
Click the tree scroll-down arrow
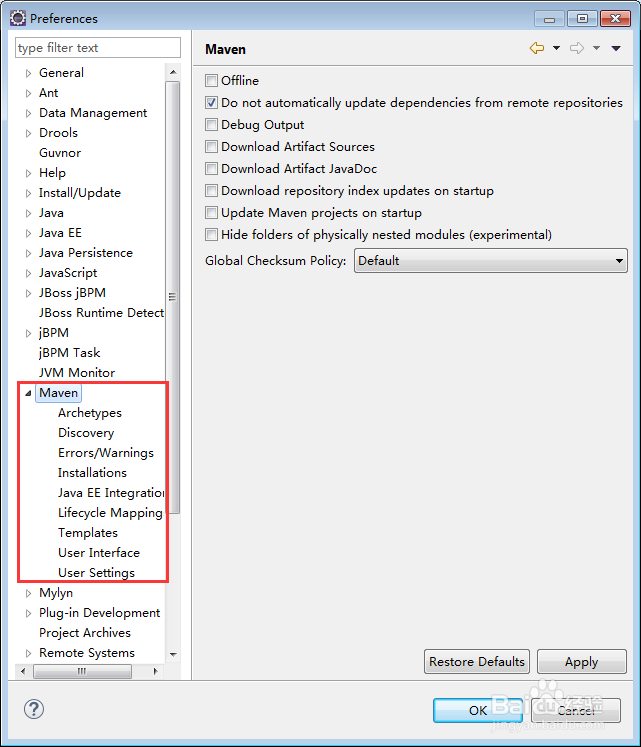[173, 655]
